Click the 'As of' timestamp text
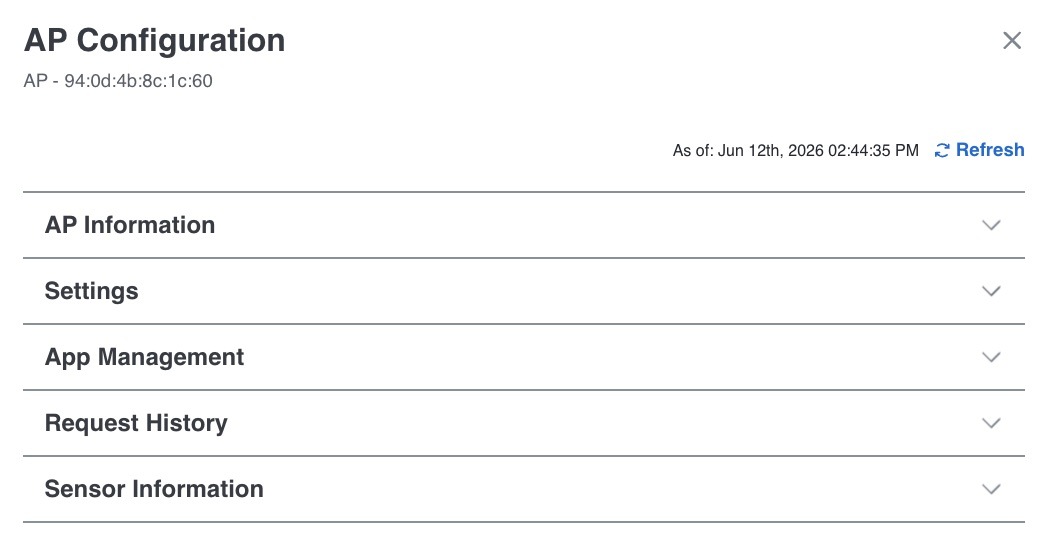Image resolution: width=1054 pixels, height=544 pixels. coord(796,150)
